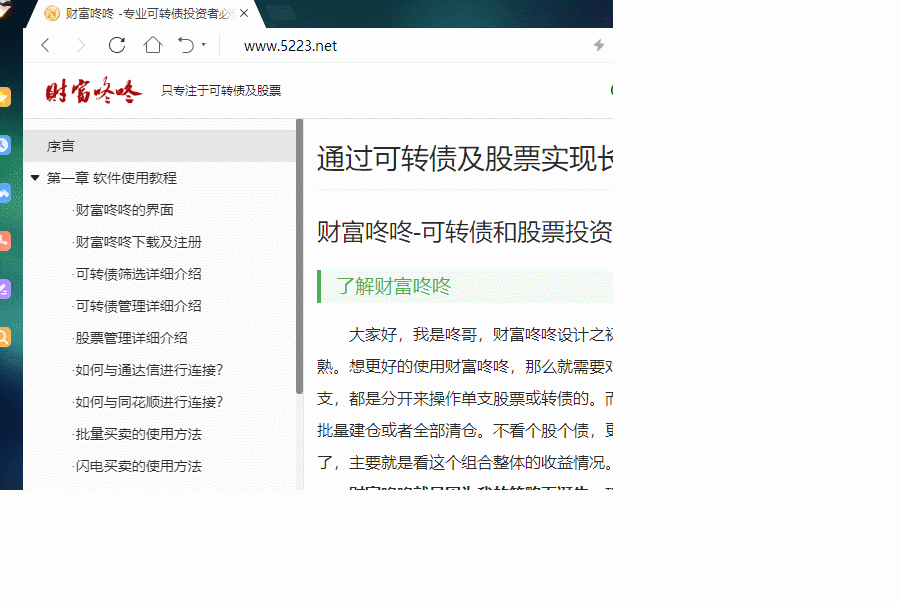Click the red 财富咚咚 site logo

coord(94,90)
